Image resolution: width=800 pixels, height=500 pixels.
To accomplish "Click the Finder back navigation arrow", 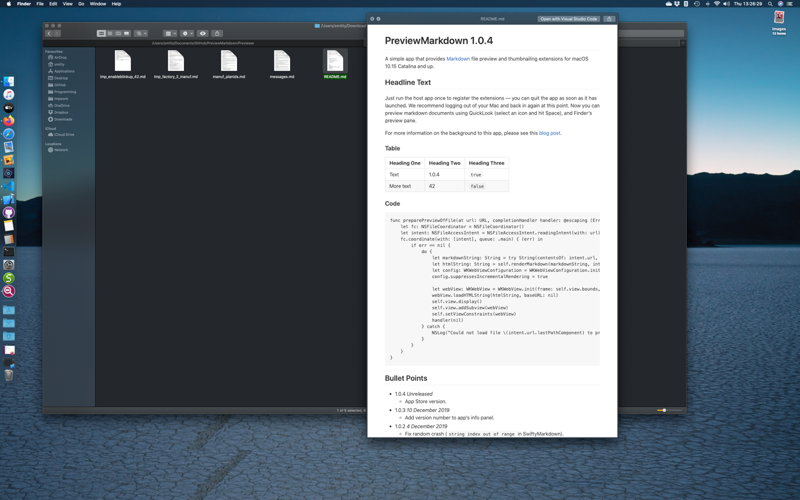I will coord(49,33).
